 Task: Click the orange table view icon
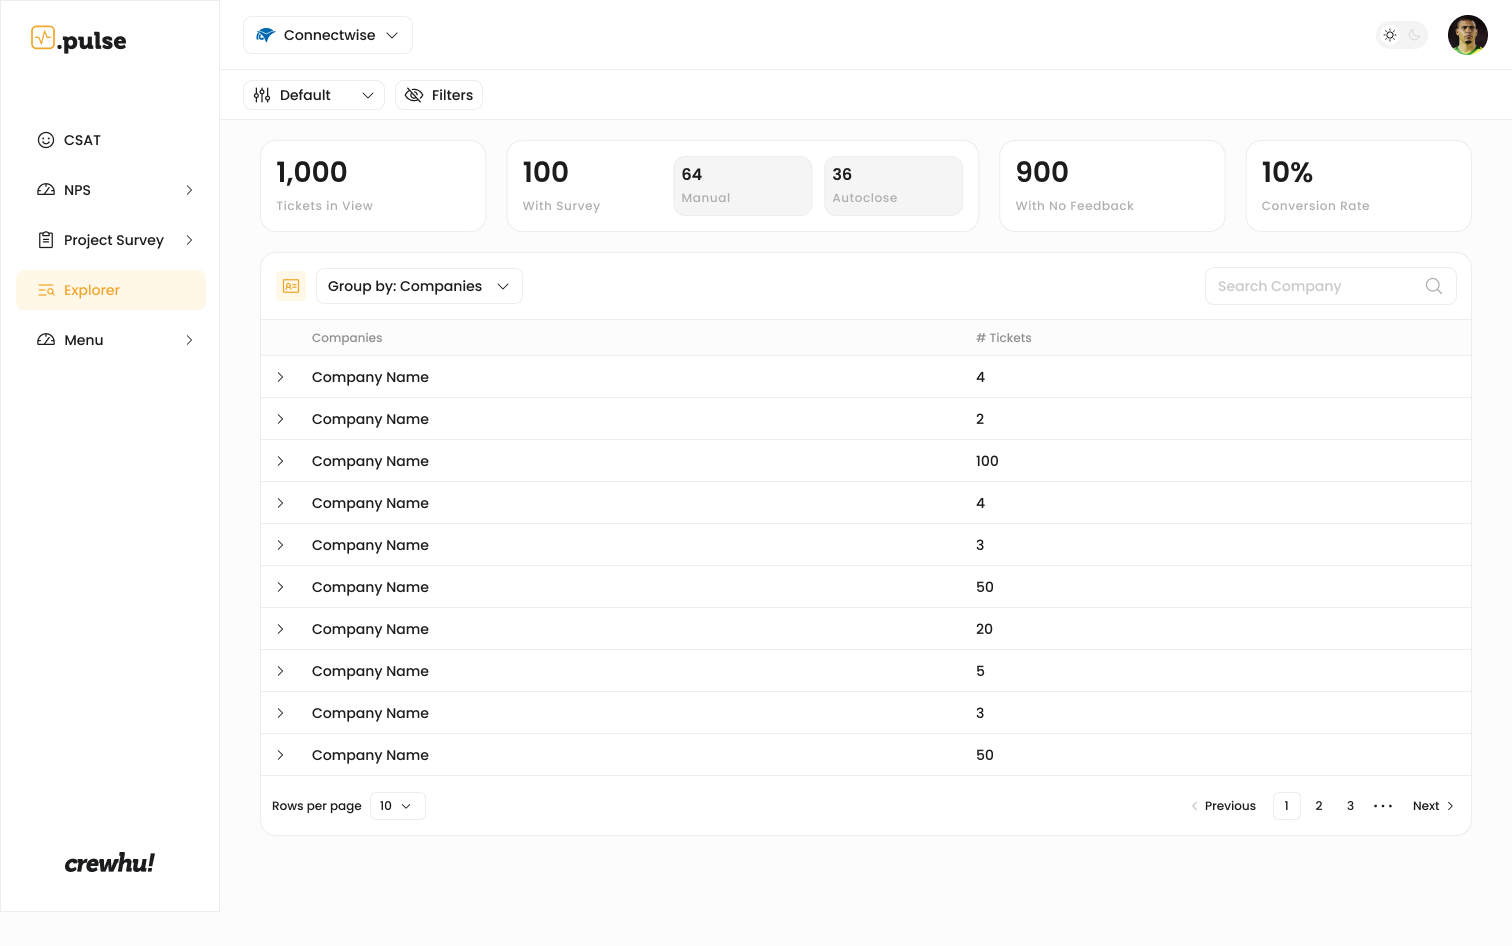[x=291, y=286]
